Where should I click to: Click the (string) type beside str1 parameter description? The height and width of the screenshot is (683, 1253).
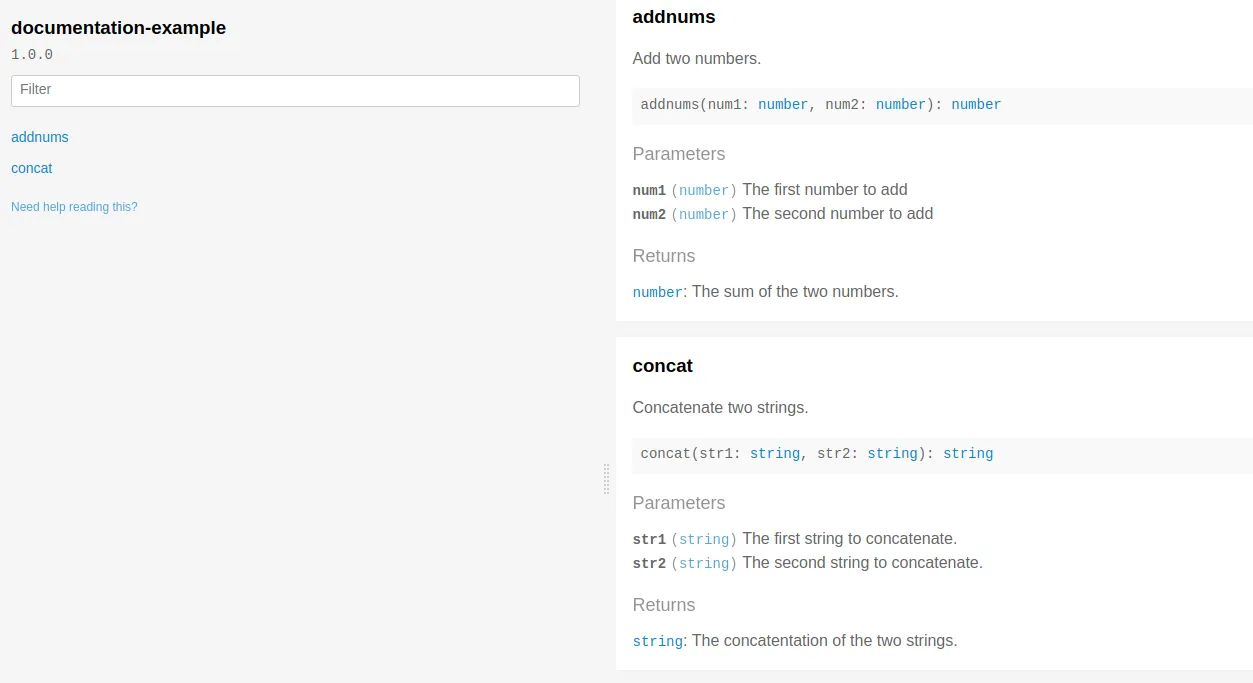pos(704,539)
